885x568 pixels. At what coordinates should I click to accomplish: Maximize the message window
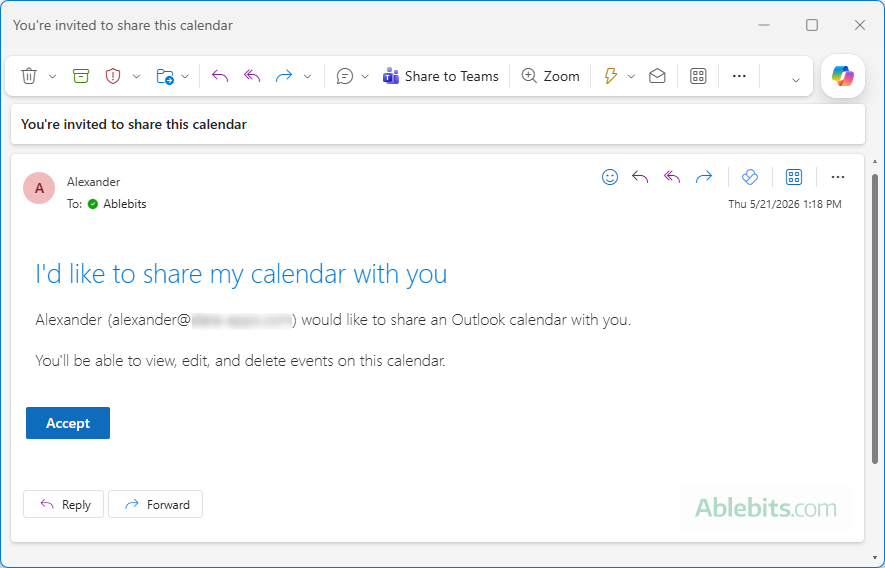point(812,25)
